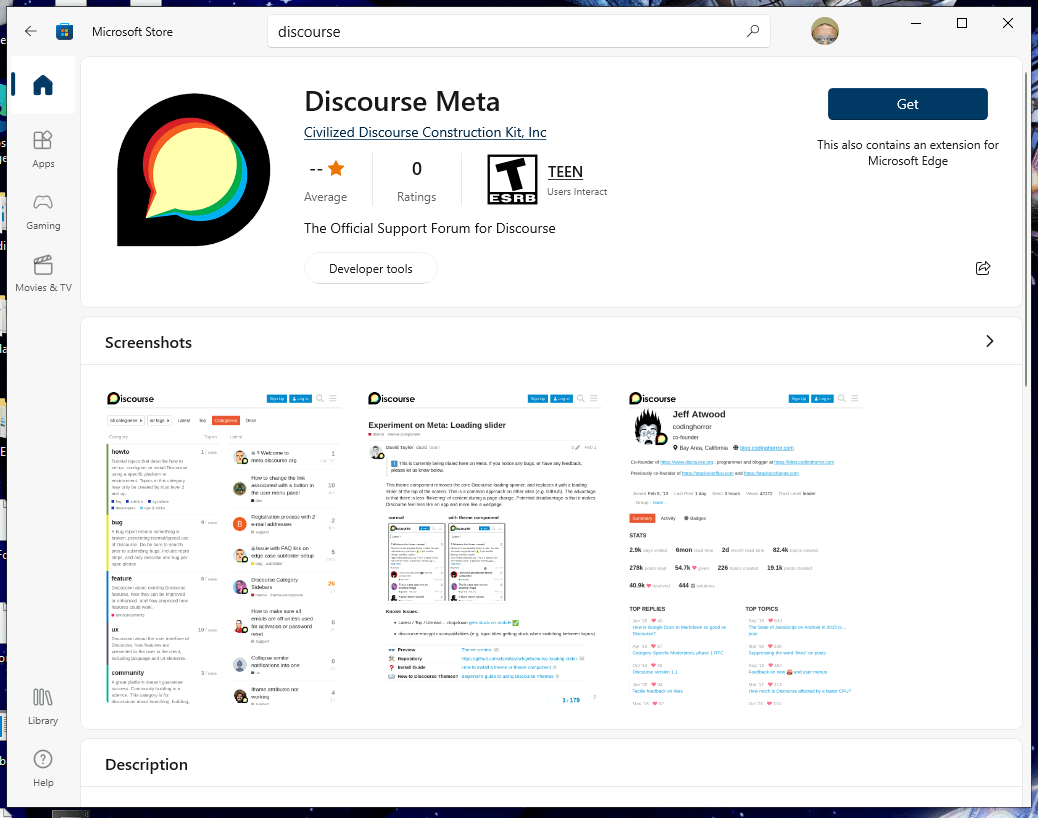Viewport: 1038px width, 818px height.
Task: Open the user profile avatar
Action: click(825, 31)
